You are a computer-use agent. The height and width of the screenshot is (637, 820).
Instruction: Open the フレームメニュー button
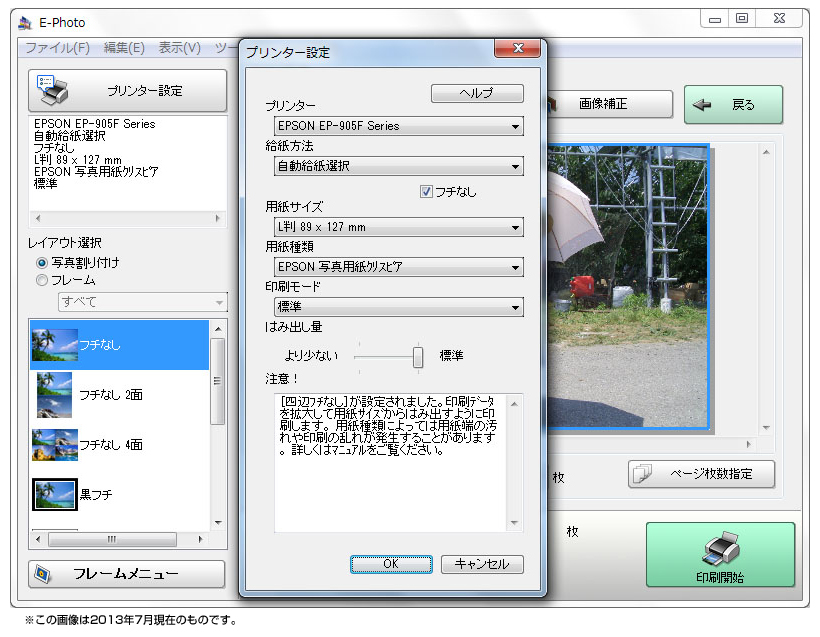[x=127, y=574]
